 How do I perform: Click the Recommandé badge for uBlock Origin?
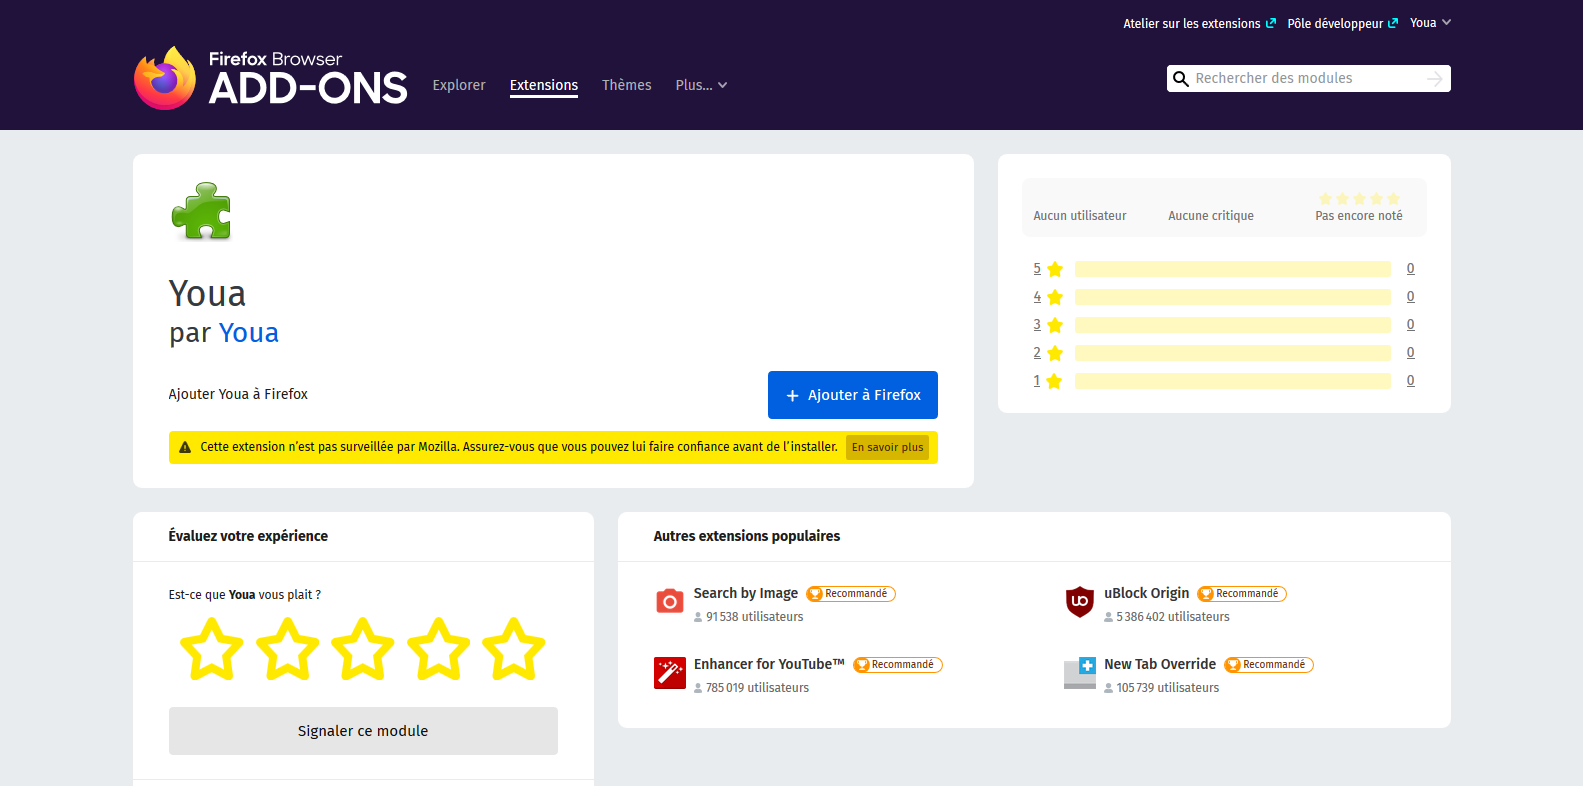click(1242, 594)
